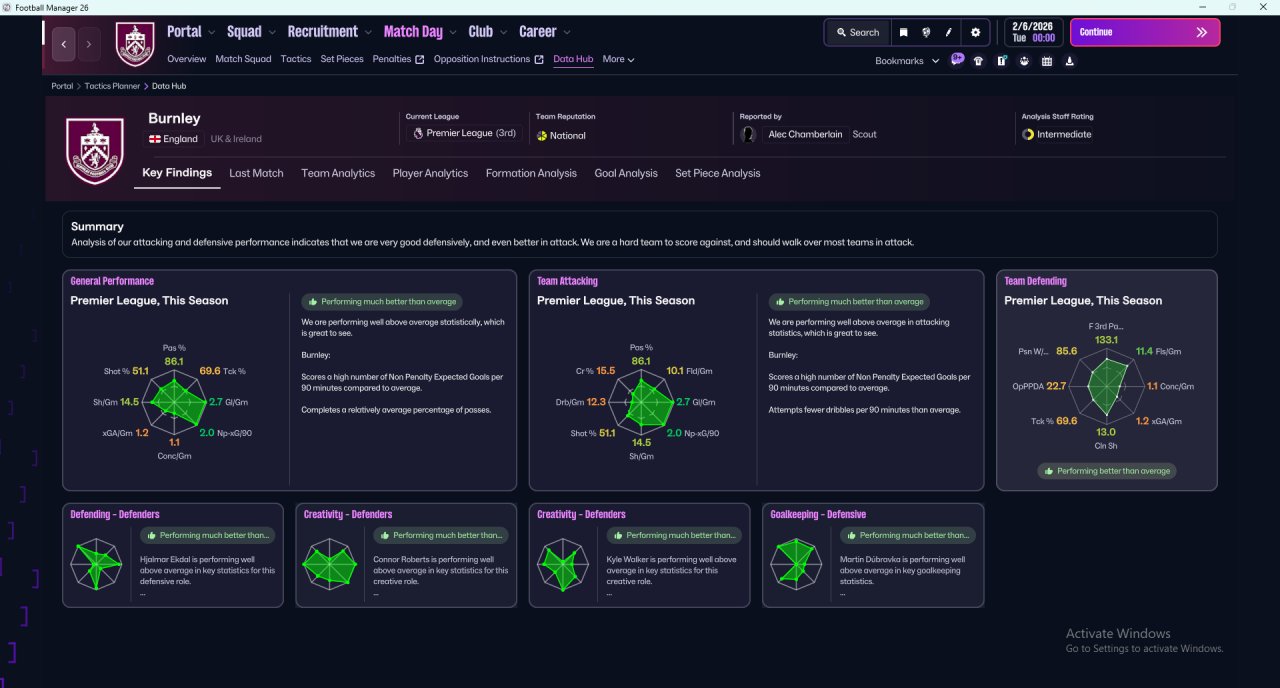The height and width of the screenshot is (688, 1280).
Task: Open the Set Pieces submenu item
Action: click(x=342, y=59)
